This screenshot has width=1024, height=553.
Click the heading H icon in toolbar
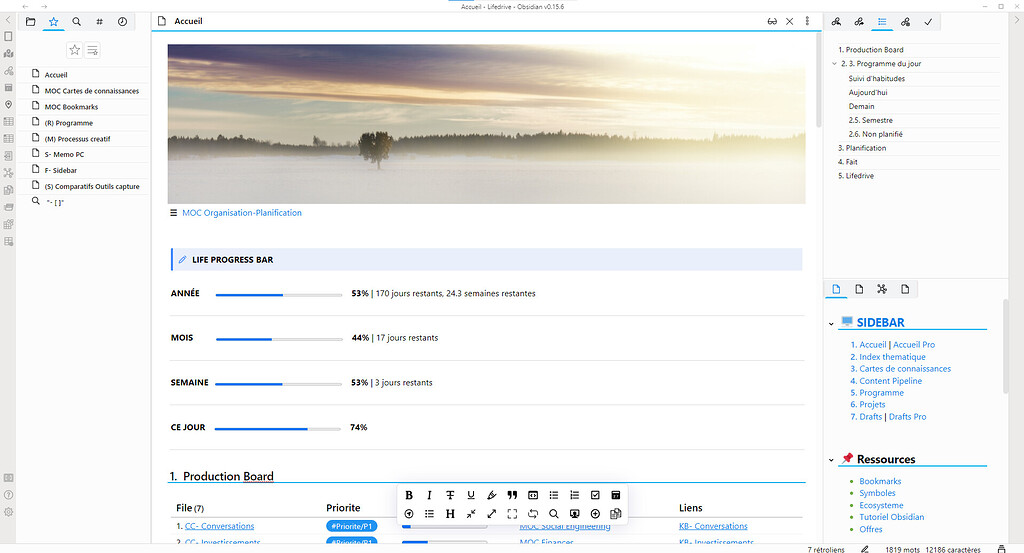pyautogui.click(x=450, y=514)
